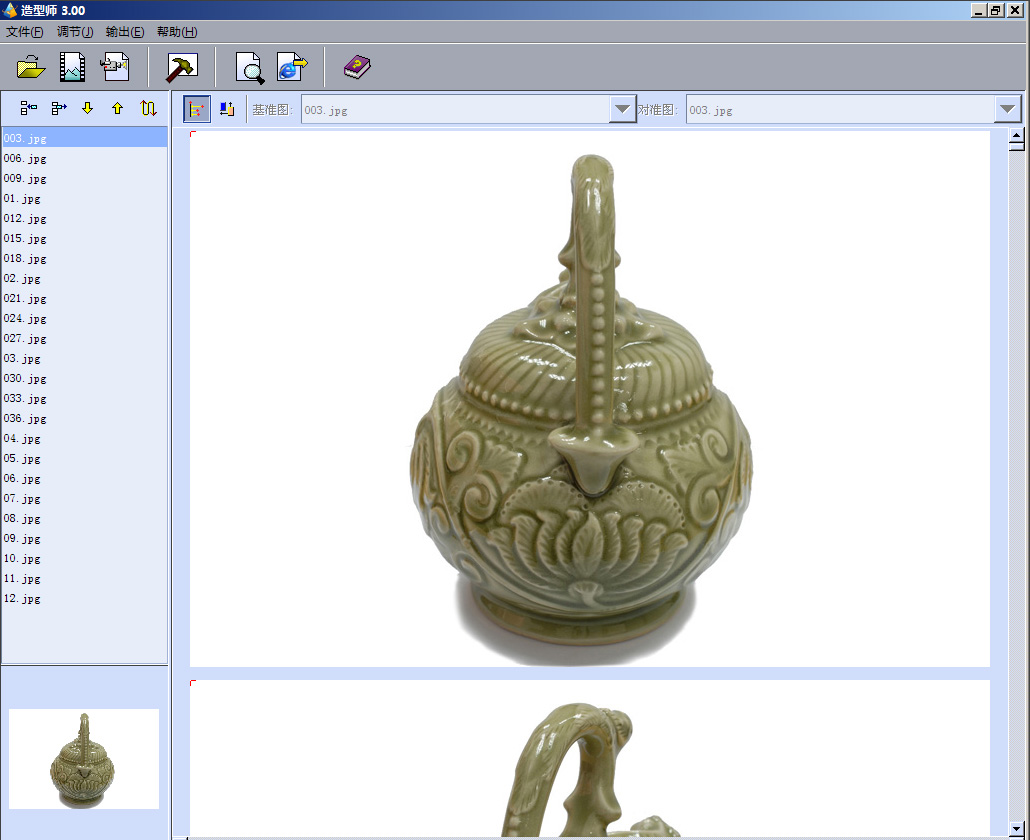Select 10.jpg in the file list
Viewport: 1030px width, 840px height.
85,559
